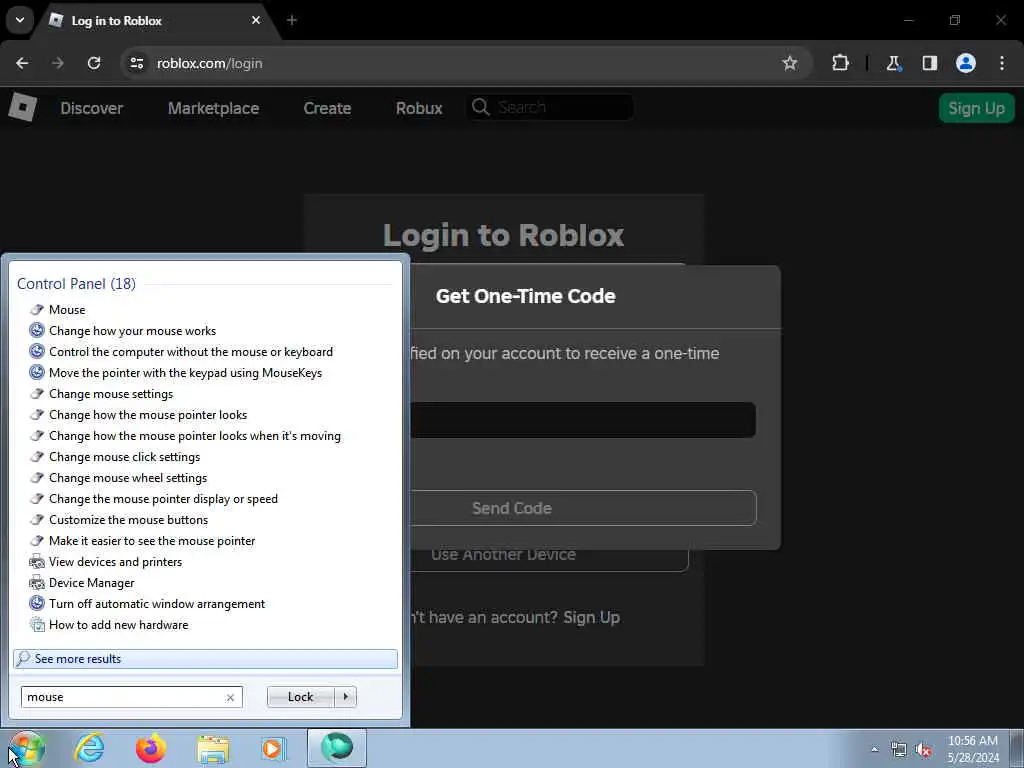Open Marketplace in Roblox navigation
The image size is (1024, 768).
point(214,108)
